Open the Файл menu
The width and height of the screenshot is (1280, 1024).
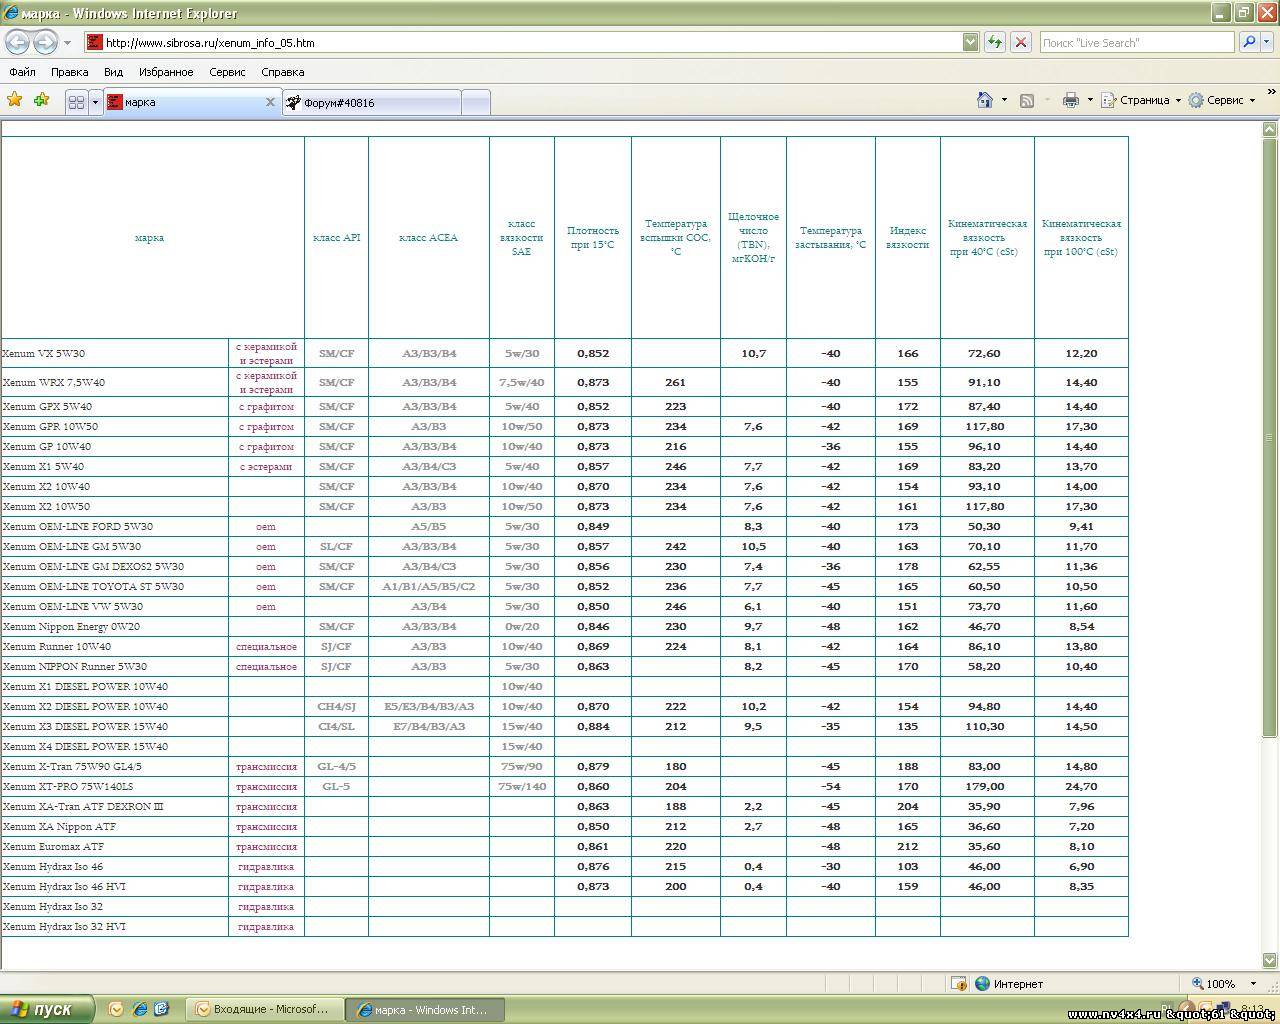pyautogui.click(x=22, y=72)
